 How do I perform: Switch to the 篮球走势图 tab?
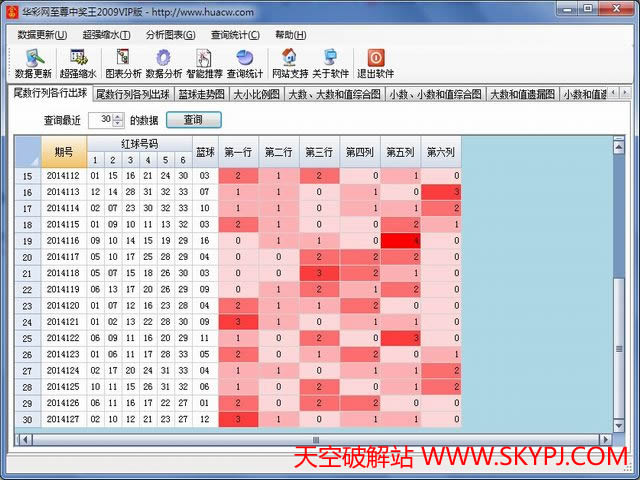point(203,95)
